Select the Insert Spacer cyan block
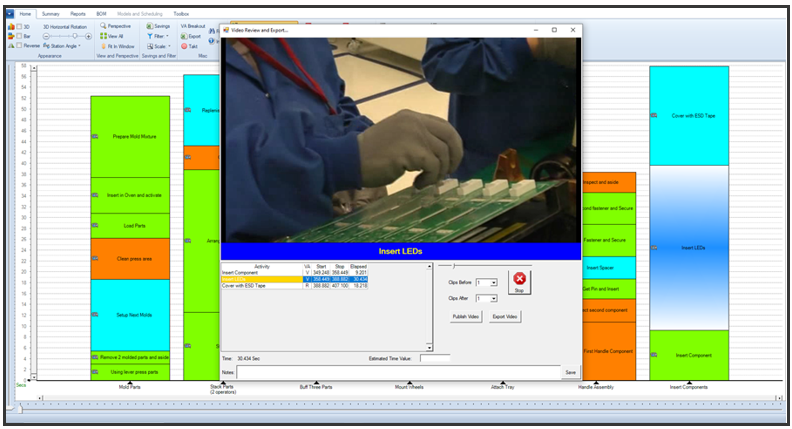The image size is (792, 429). (609, 268)
